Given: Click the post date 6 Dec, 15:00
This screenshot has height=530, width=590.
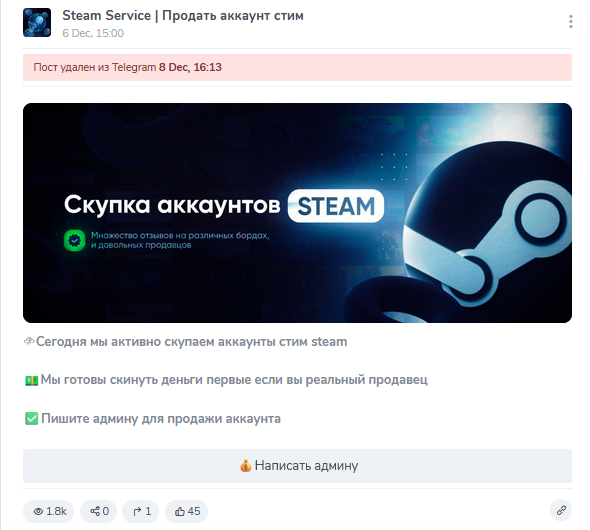Looking at the screenshot, I should 93,33.
